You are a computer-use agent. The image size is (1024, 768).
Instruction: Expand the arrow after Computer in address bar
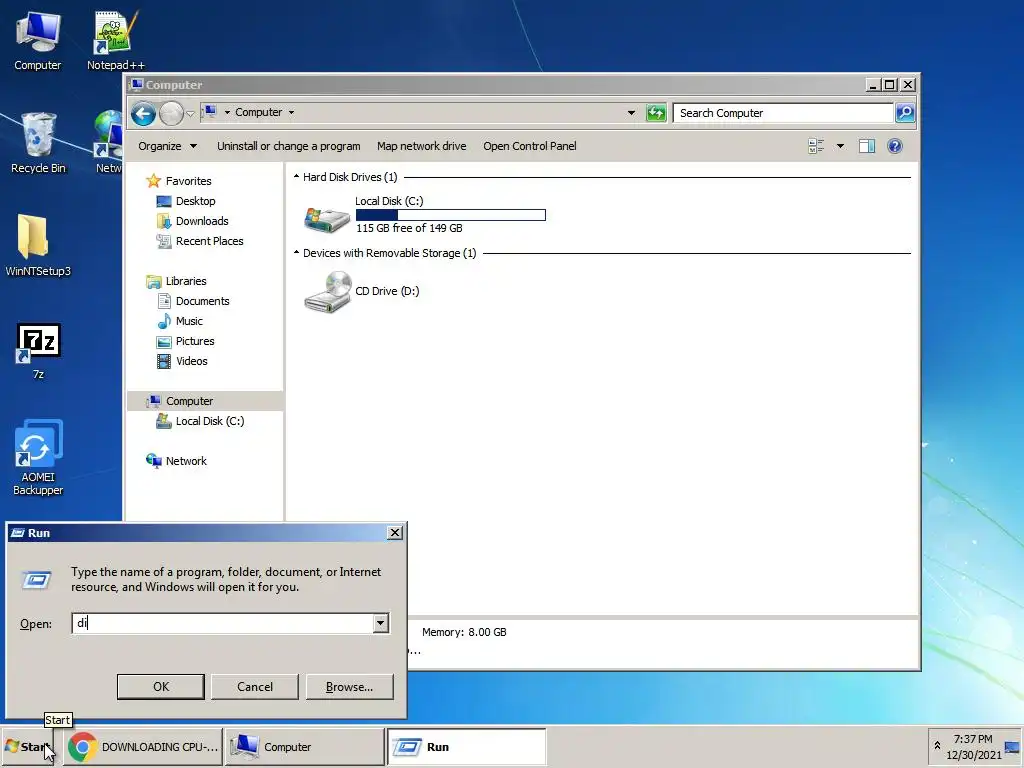pyautogui.click(x=291, y=113)
